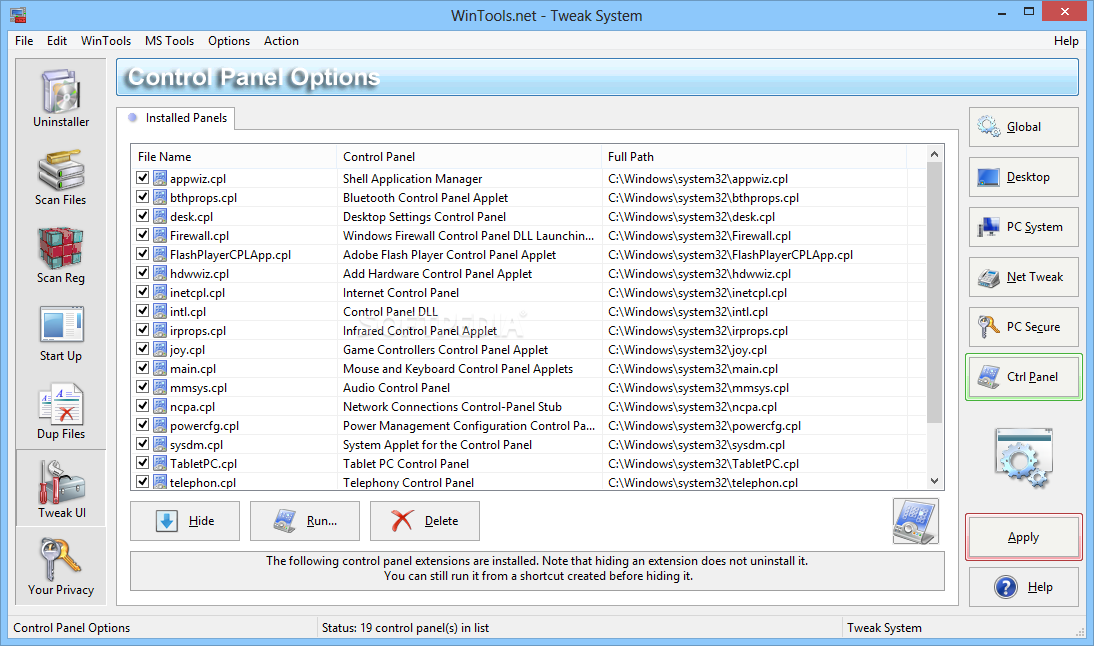The width and height of the screenshot is (1094, 646).
Task: Open the Edit menu
Action: tap(57, 40)
